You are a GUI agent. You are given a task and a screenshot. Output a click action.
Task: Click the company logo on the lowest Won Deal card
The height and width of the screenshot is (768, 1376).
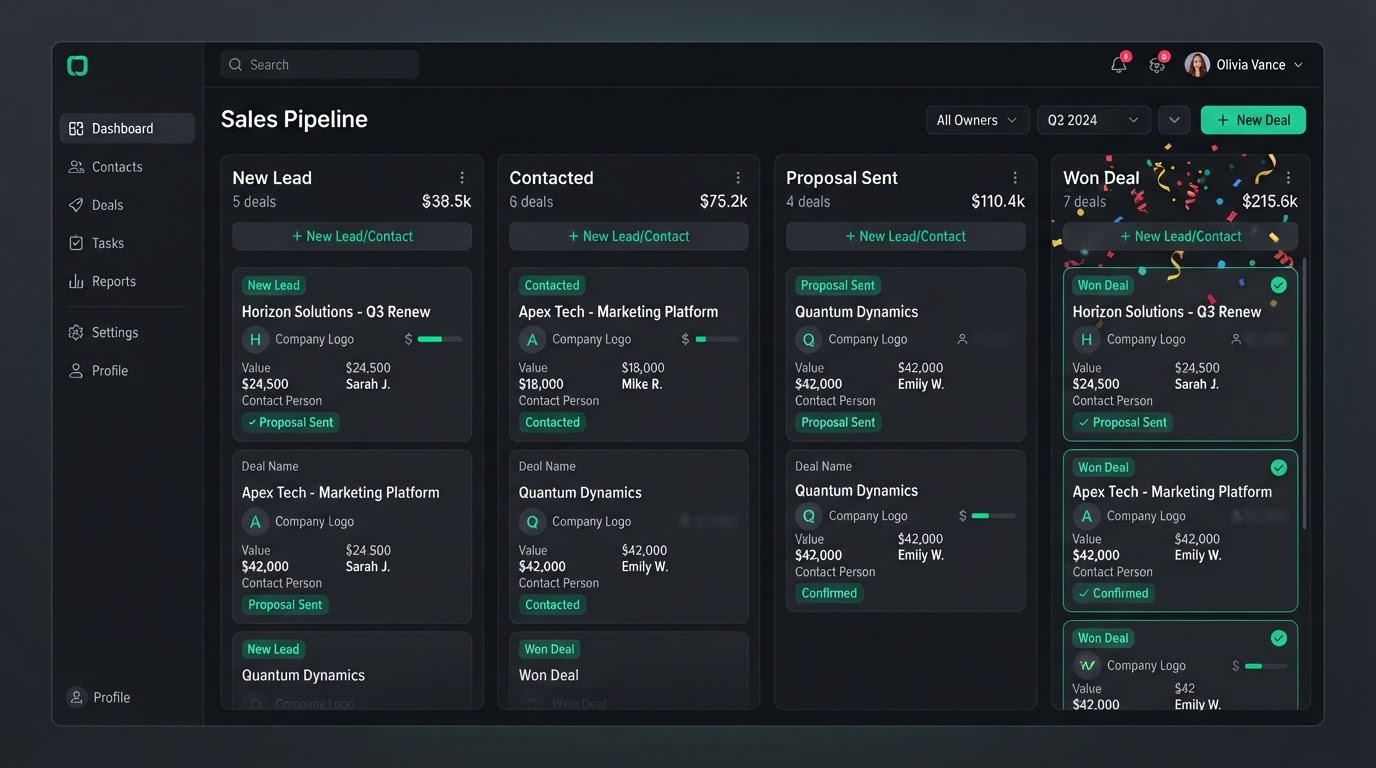pos(1086,665)
